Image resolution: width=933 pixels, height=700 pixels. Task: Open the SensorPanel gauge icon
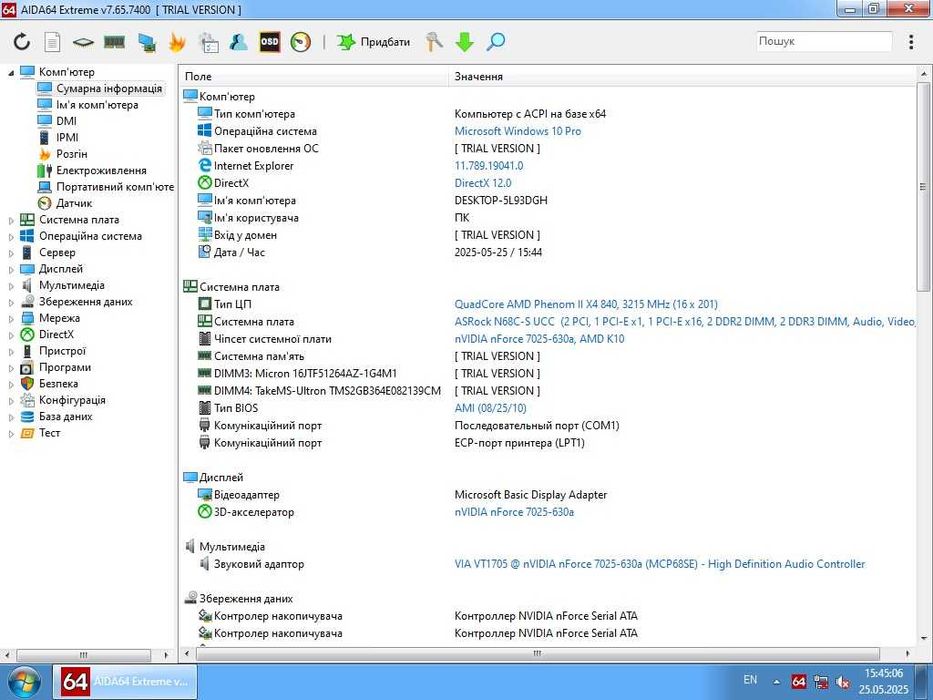[x=300, y=42]
